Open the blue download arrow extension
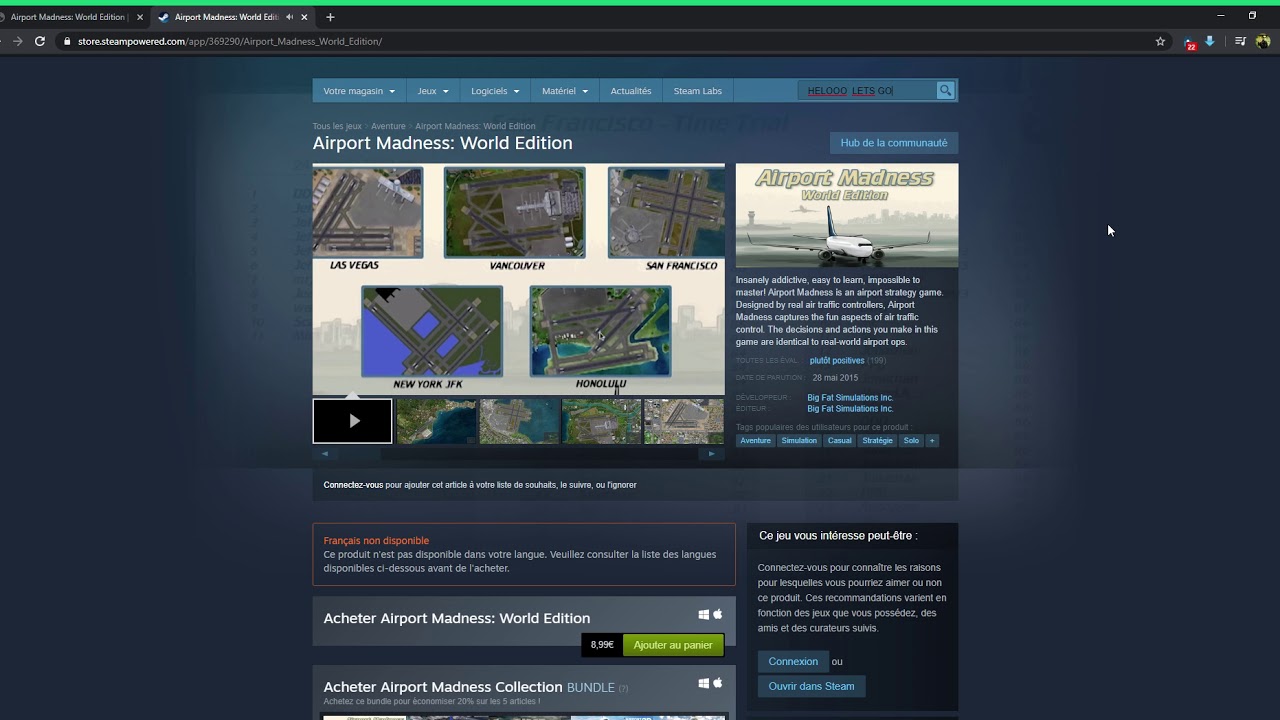 pyautogui.click(x=1209, y=41)
